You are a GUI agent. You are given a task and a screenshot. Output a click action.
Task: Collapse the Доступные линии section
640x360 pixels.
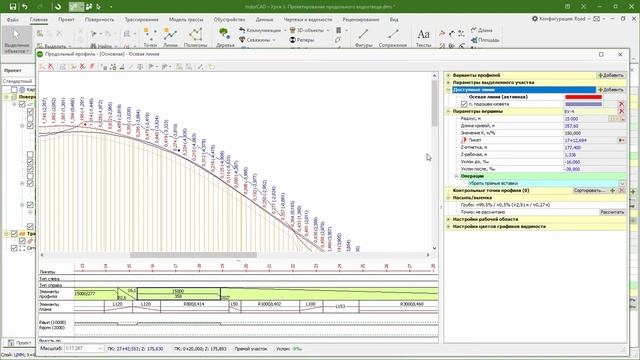coord(448,90)
